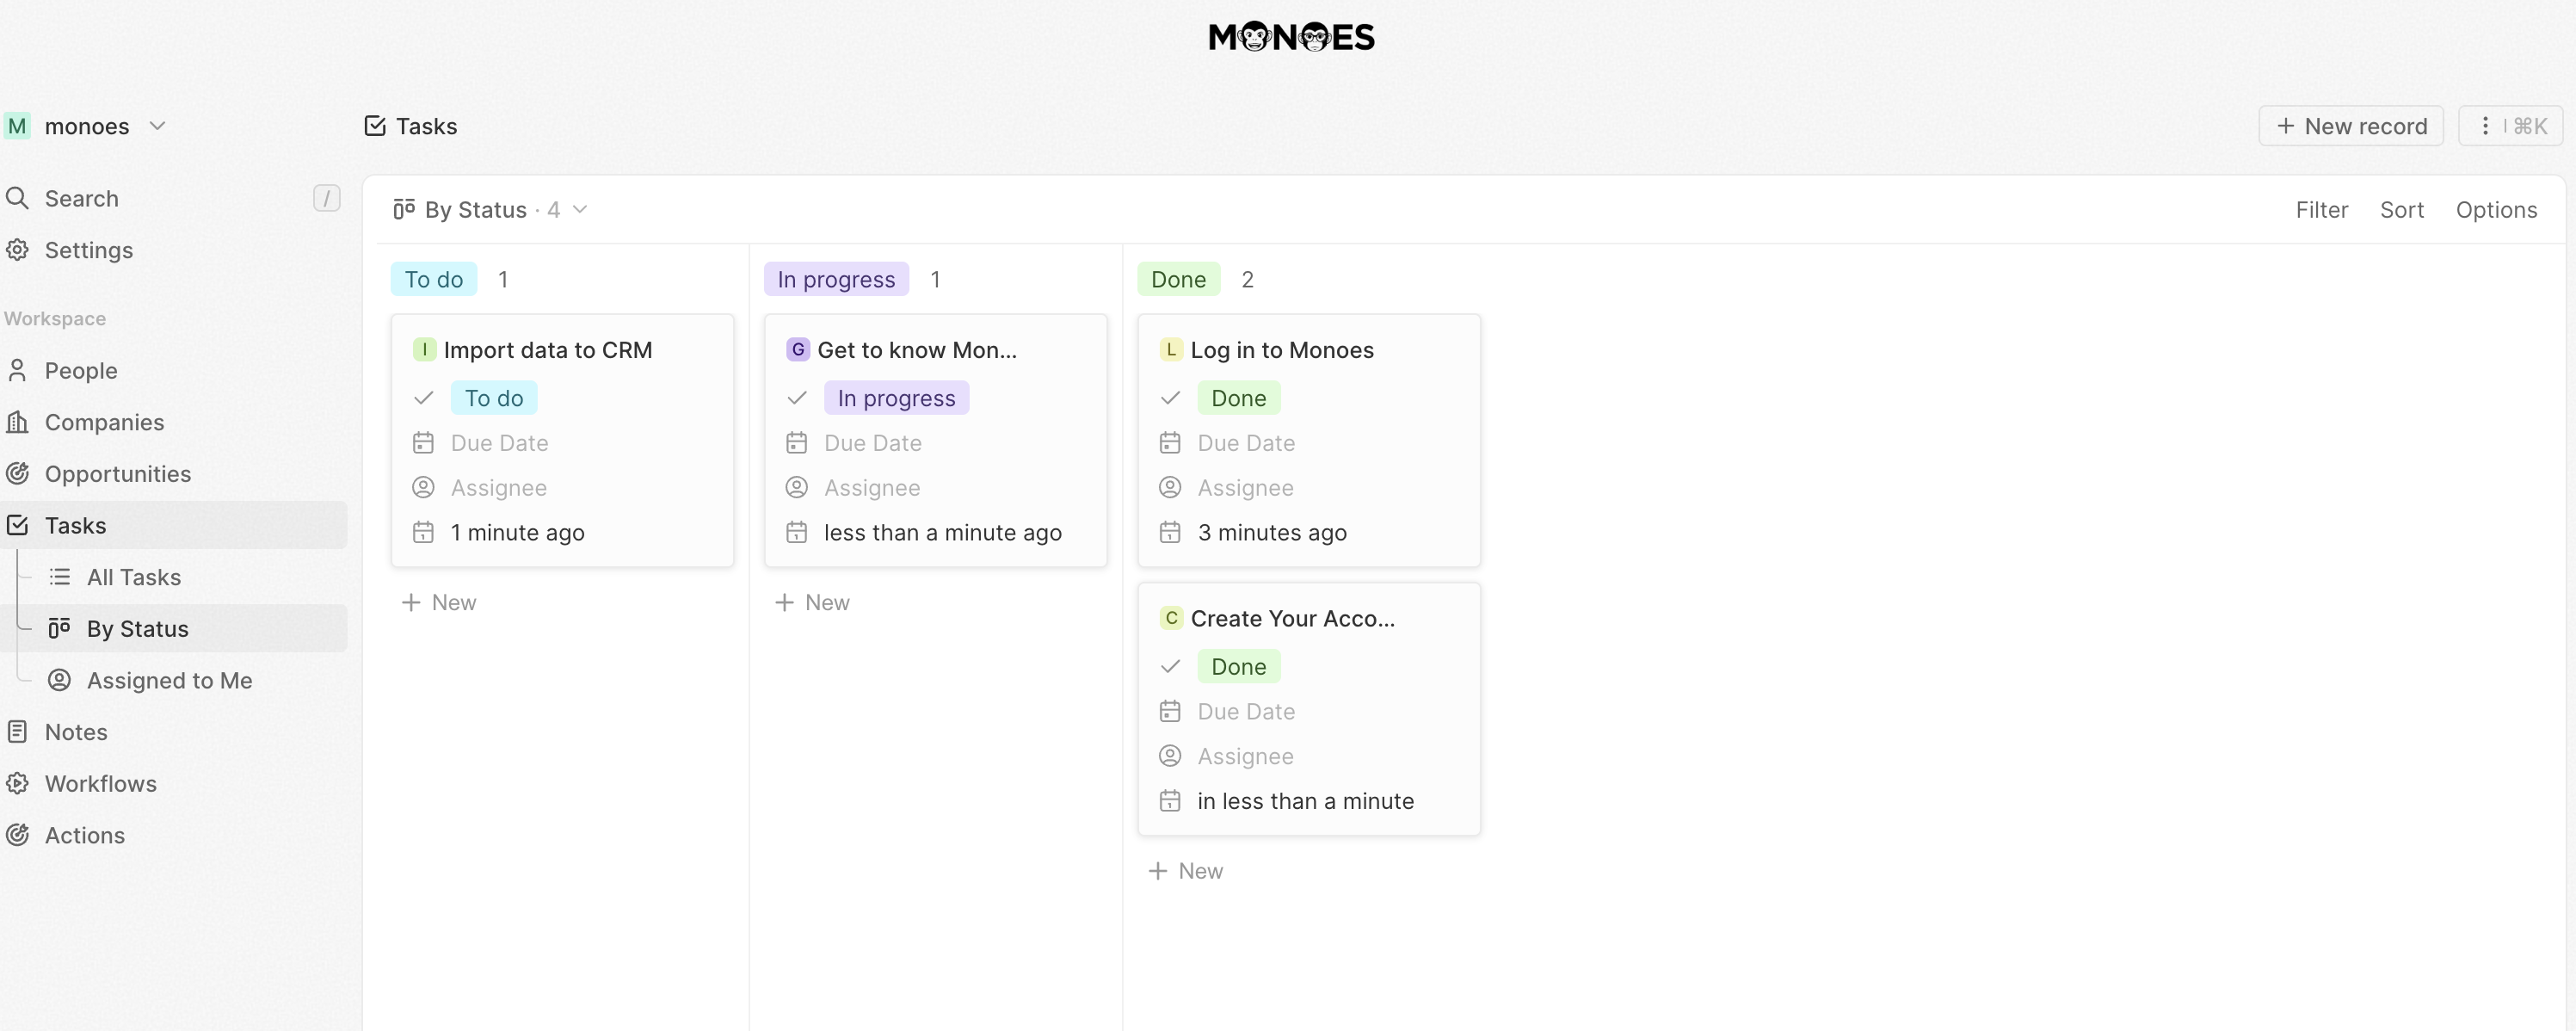Image resolution: width=2576 pixels, height=1031 pixels.
Task: Add new card in To do column
Action: 439,603
